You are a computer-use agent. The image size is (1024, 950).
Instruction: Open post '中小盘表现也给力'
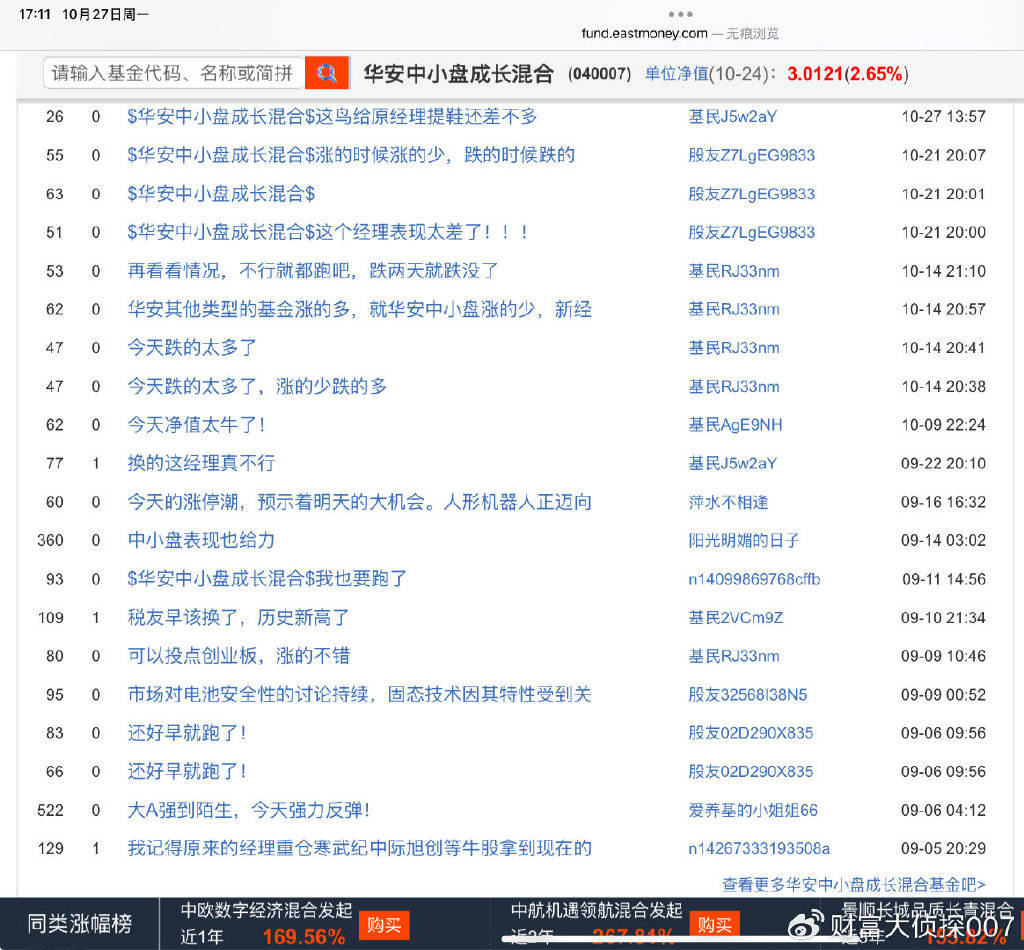click(x=201, y=540)
